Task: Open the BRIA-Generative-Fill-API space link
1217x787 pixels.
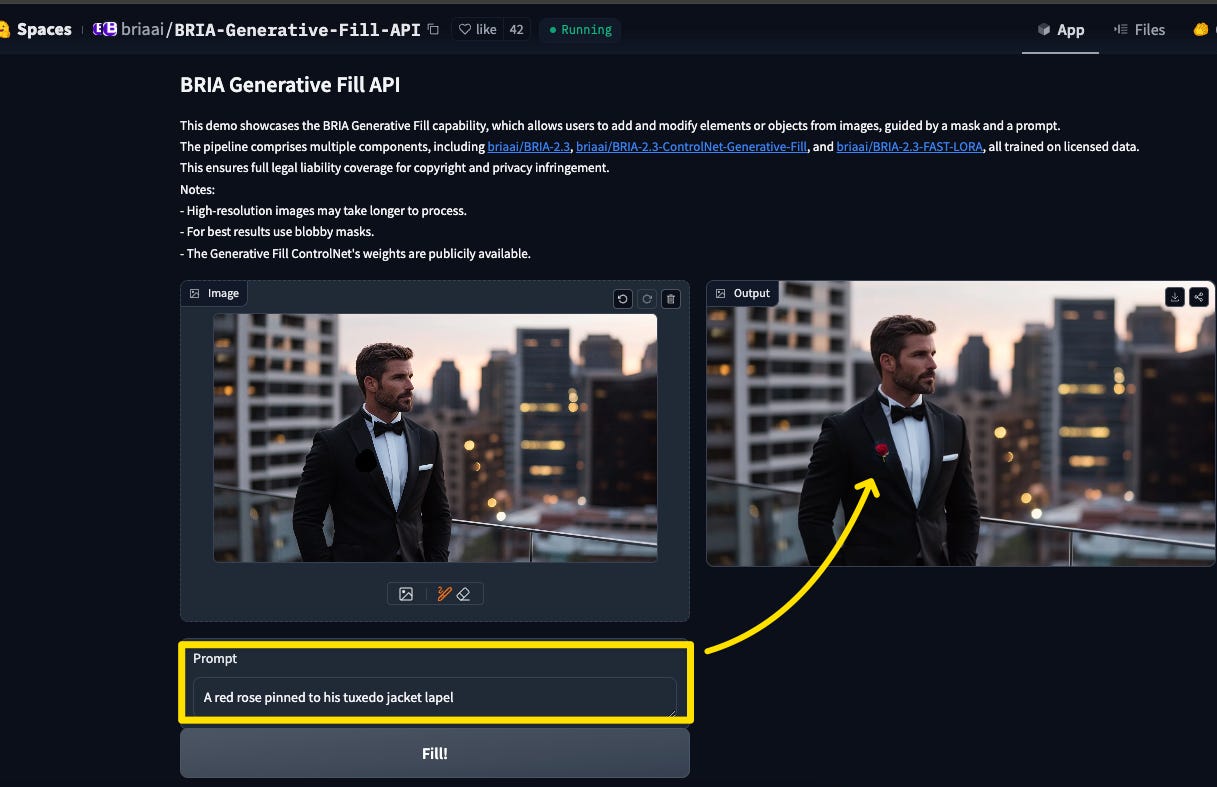Action: coord(298,30)
